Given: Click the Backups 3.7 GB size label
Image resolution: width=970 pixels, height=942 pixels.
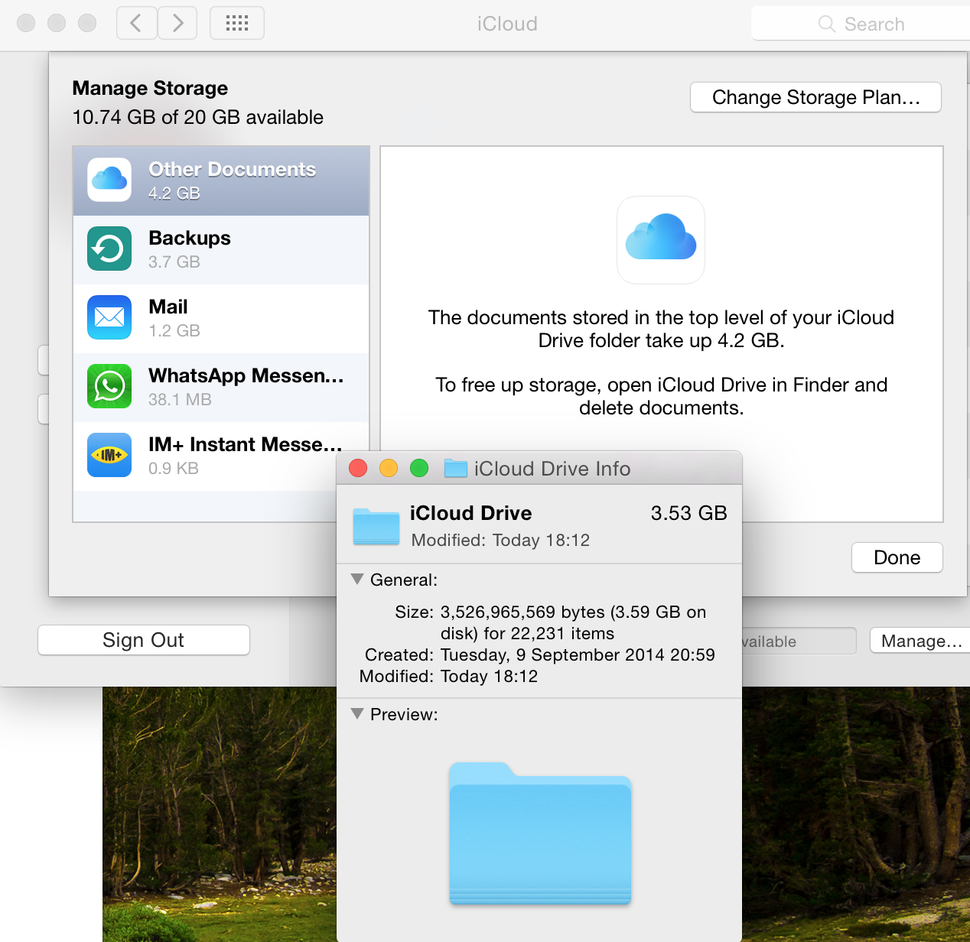Looking at the screenshot, I should point(174,262).
